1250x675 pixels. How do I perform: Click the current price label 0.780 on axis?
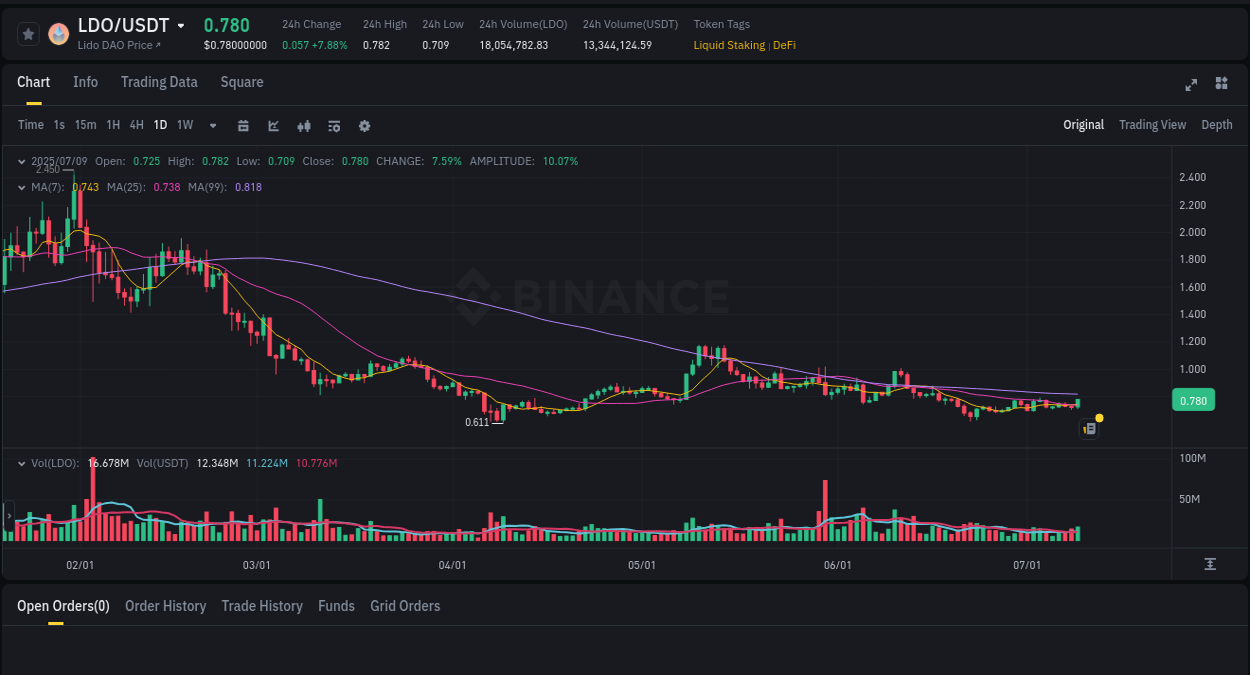coord(1193,400)
